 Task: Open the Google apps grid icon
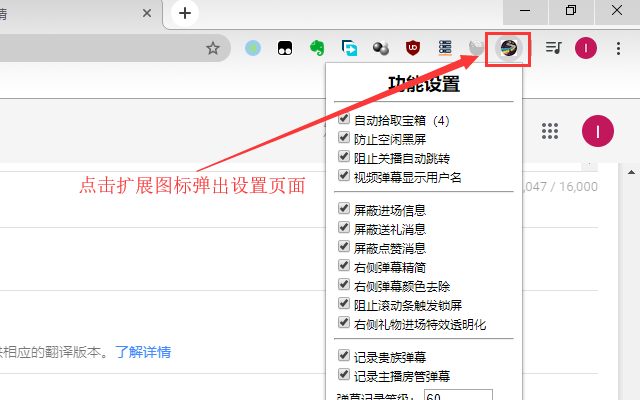[550, 131]
